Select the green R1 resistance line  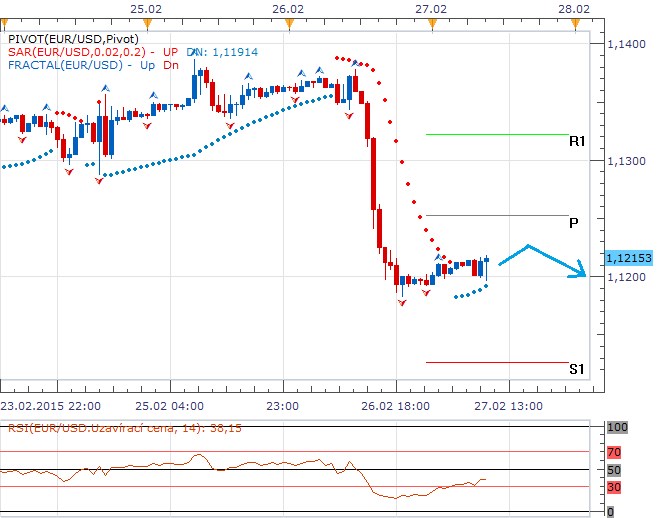[x=496, y=134]
